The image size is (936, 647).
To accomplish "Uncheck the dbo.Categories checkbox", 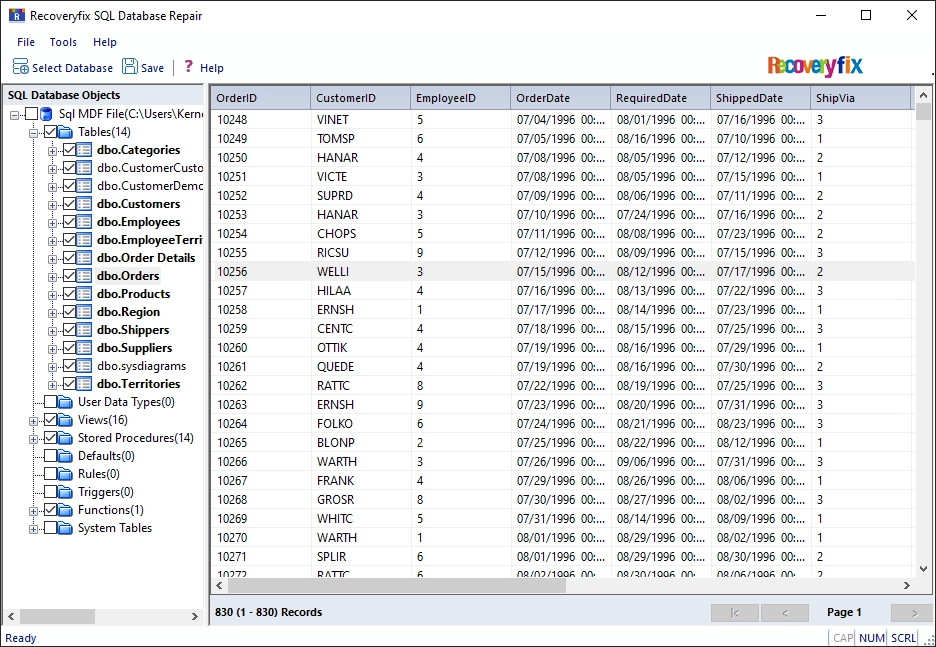I will [x=69, y=150].
